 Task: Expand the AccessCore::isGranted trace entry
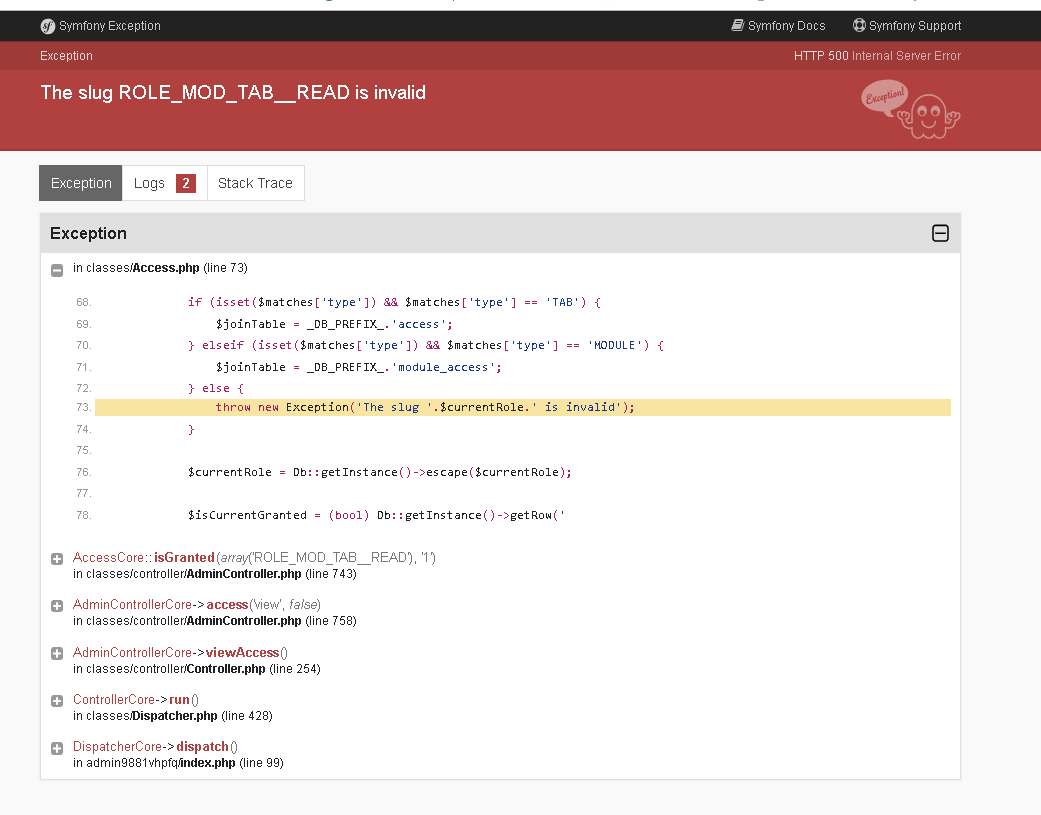(57, 559)
